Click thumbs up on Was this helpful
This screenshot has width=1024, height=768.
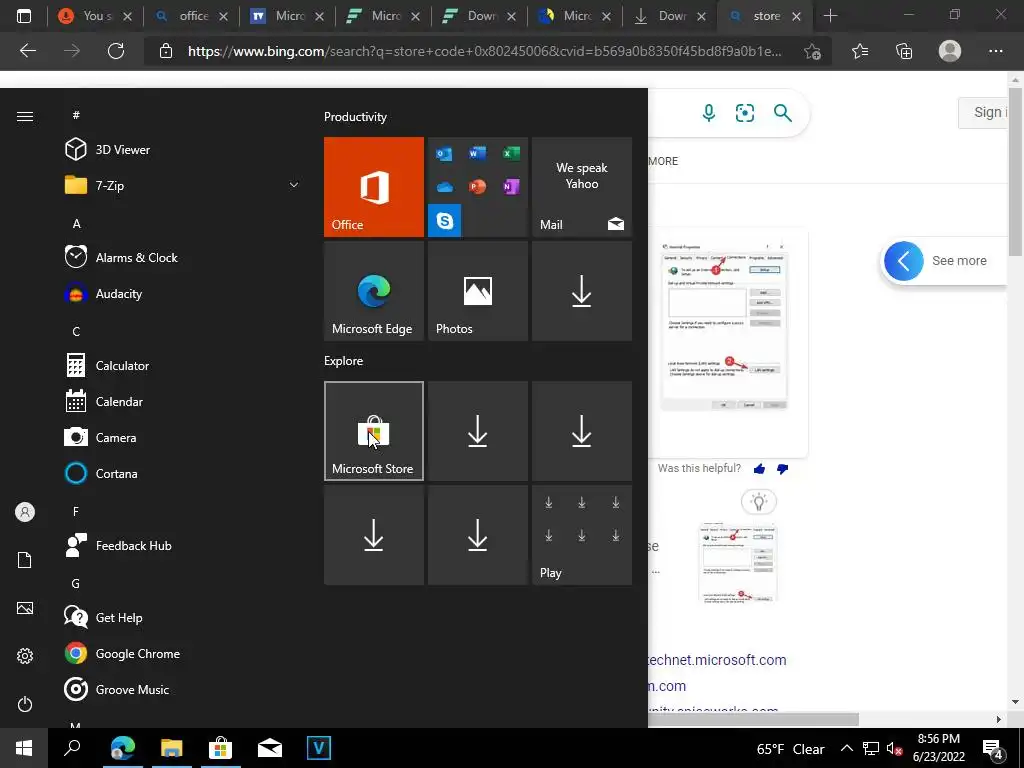click(x=759, y=469)
